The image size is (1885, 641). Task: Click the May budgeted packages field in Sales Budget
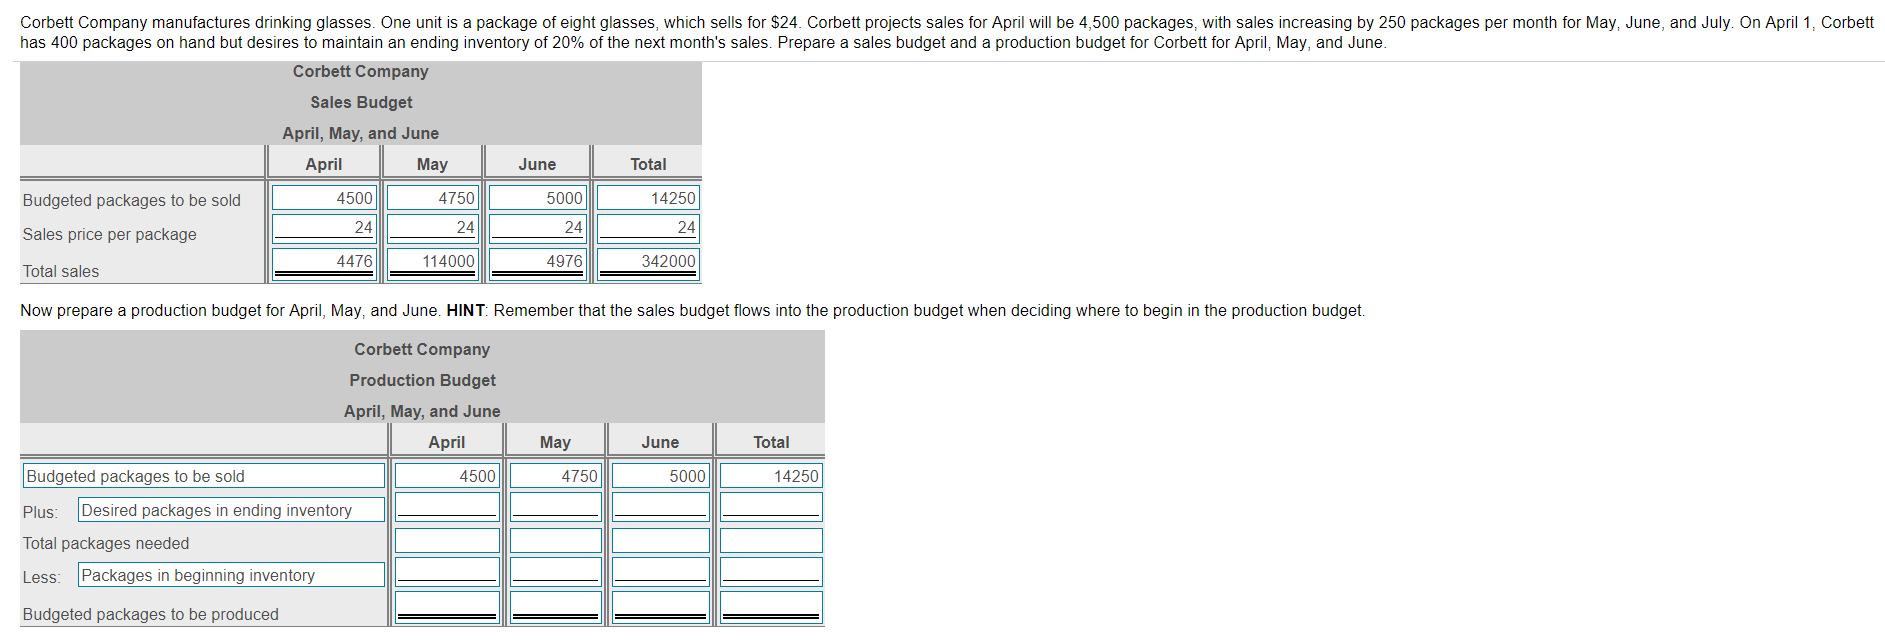coord(432,198)
